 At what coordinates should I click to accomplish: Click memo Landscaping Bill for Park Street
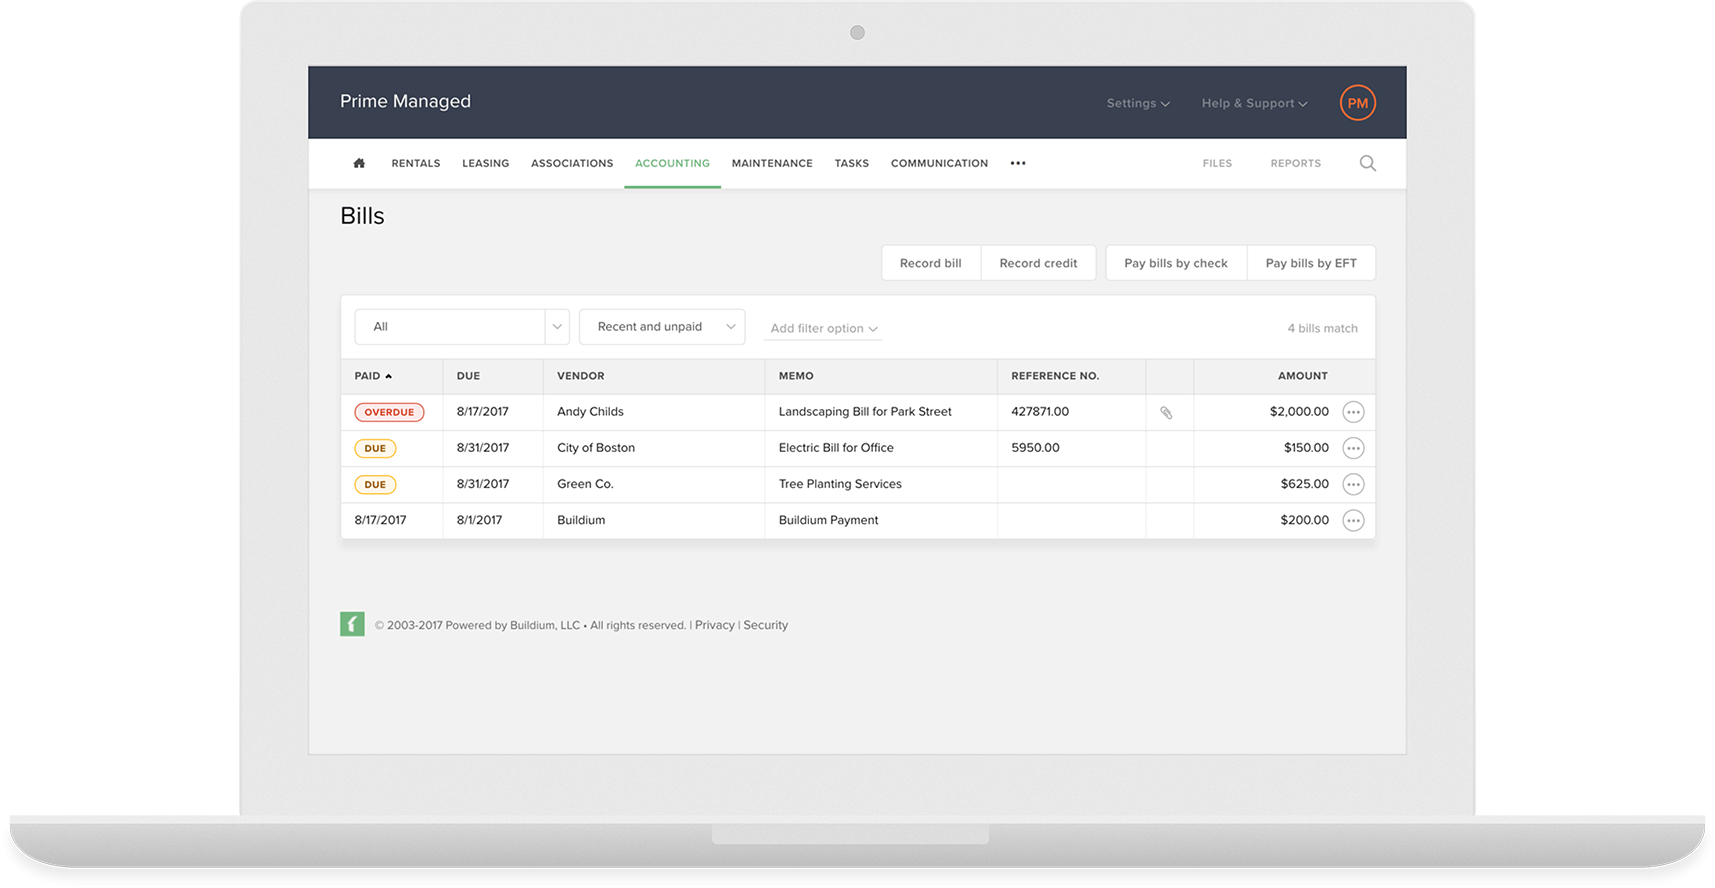(865, 412)
